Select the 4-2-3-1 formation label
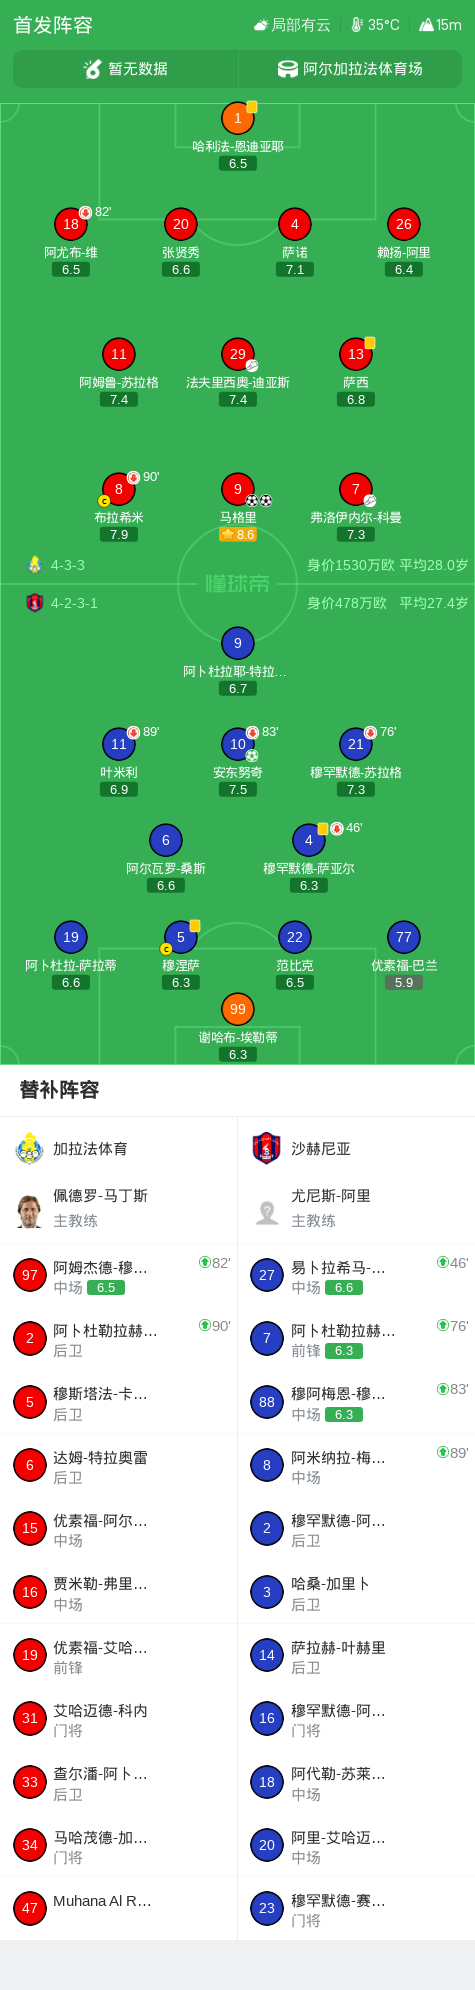Viewport: 475px width, 1990px height. (74, 603)
